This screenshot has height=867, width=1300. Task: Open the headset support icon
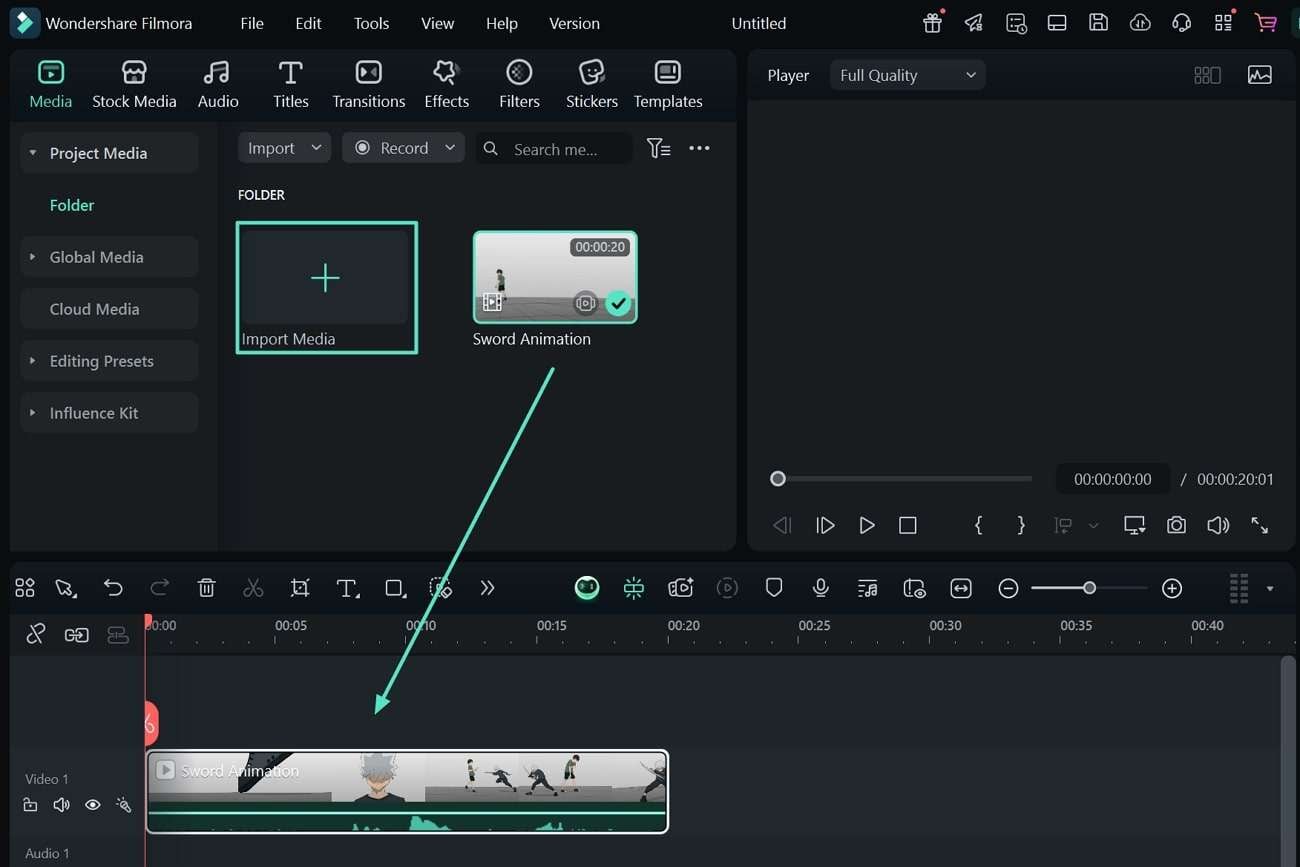pos(1182,23)
